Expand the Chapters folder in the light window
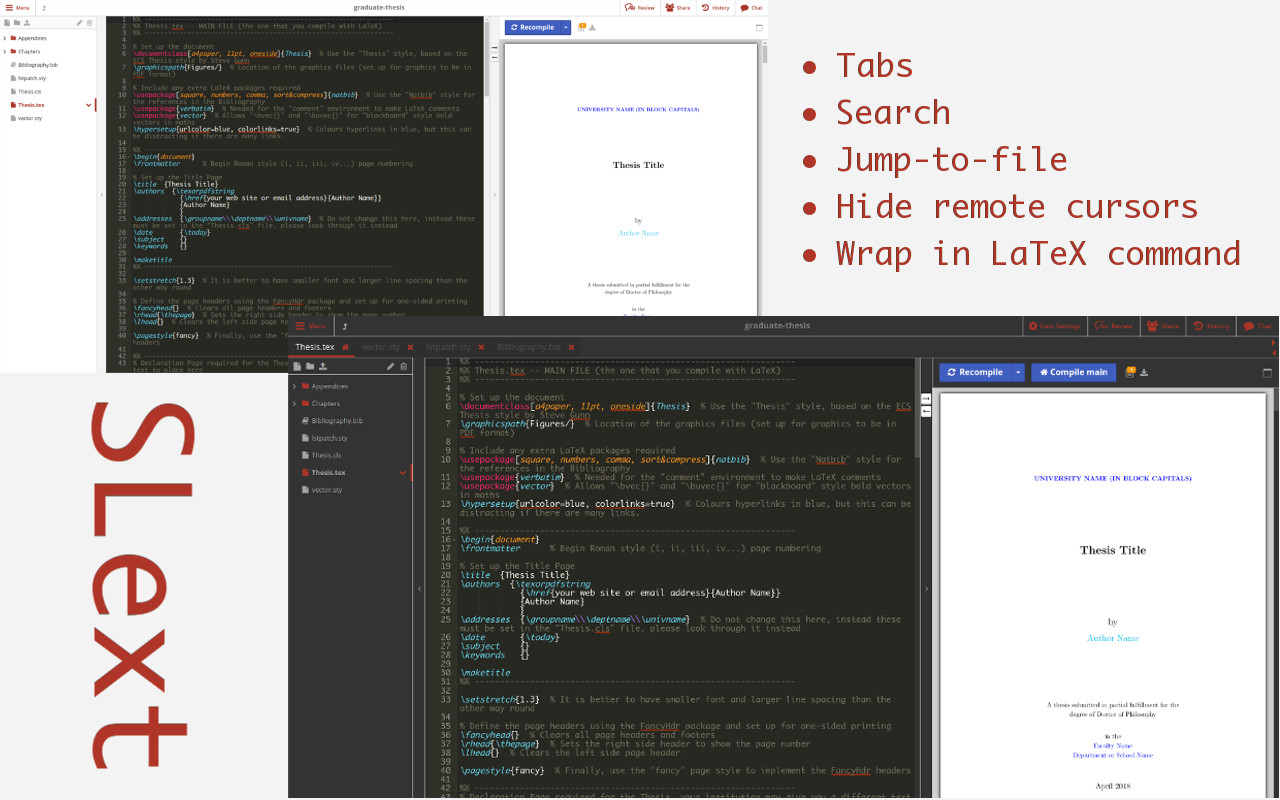1280x800 pixels. point(5,51)
